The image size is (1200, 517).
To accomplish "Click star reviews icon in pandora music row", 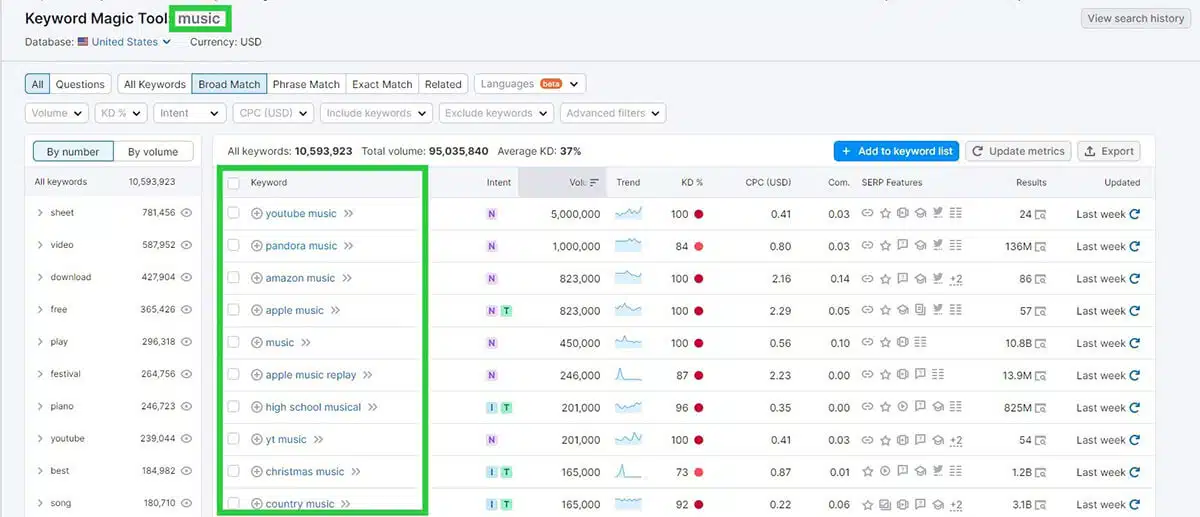I will click(885, 246).
